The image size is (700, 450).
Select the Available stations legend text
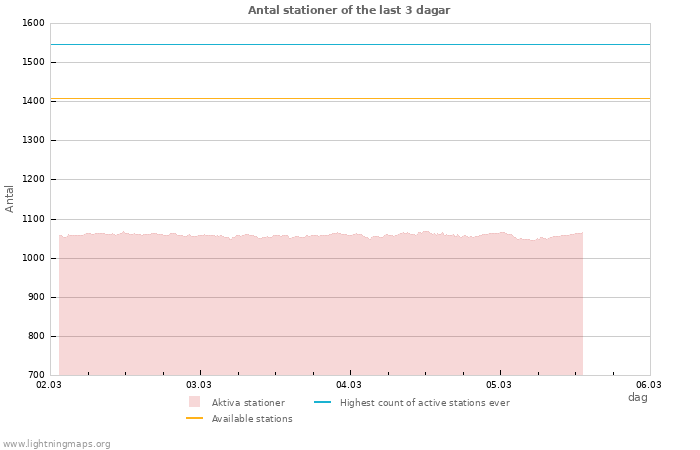252,419
